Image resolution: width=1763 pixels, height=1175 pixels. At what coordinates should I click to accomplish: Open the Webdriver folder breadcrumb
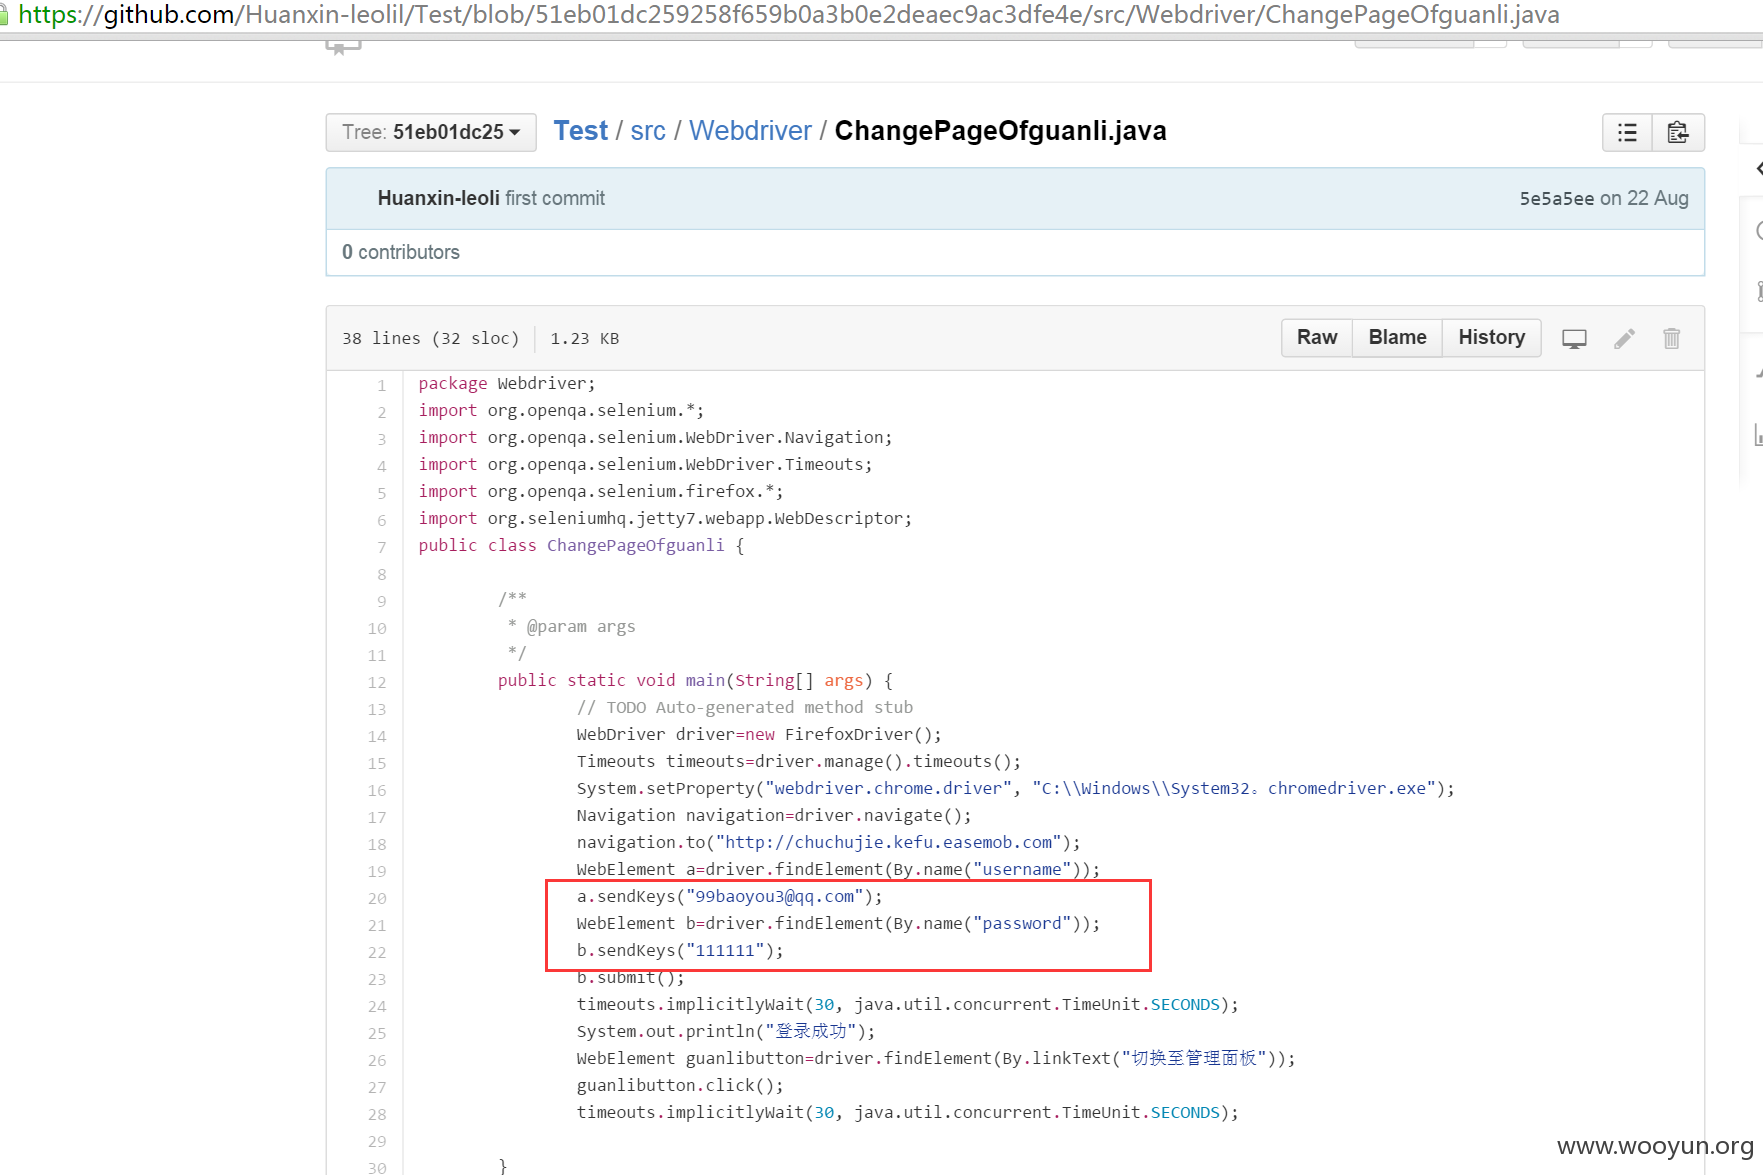pos(750,131)
